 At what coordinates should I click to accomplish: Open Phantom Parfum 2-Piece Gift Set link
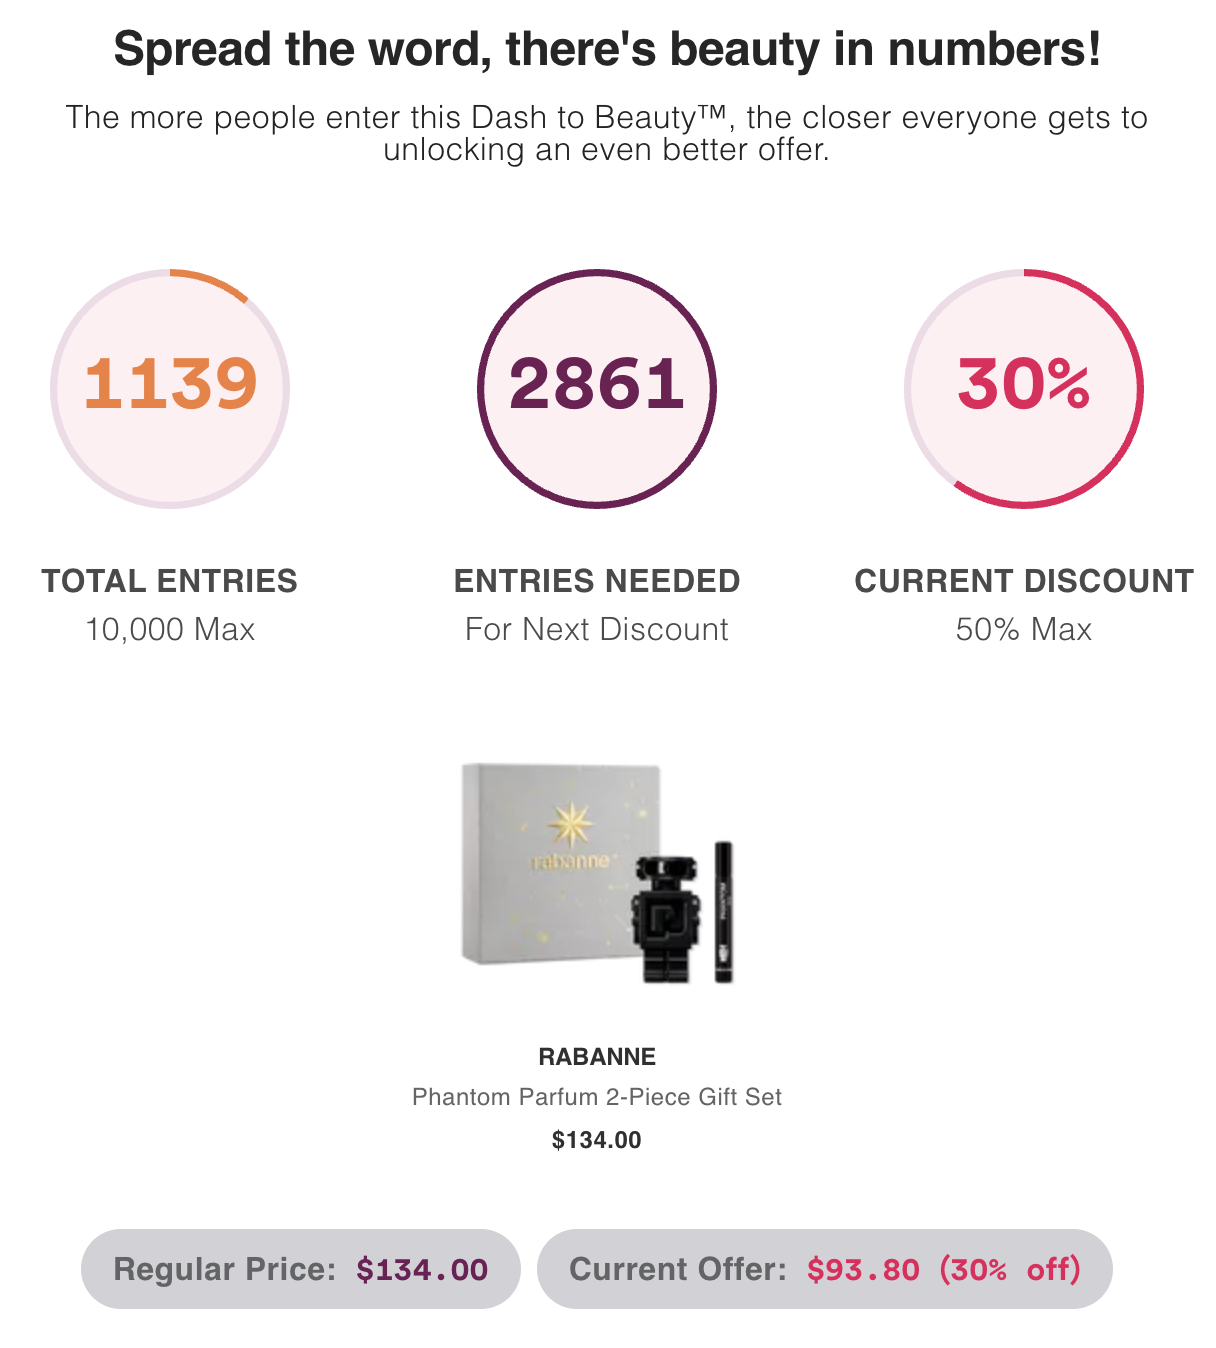click(x=597, y=1097)
